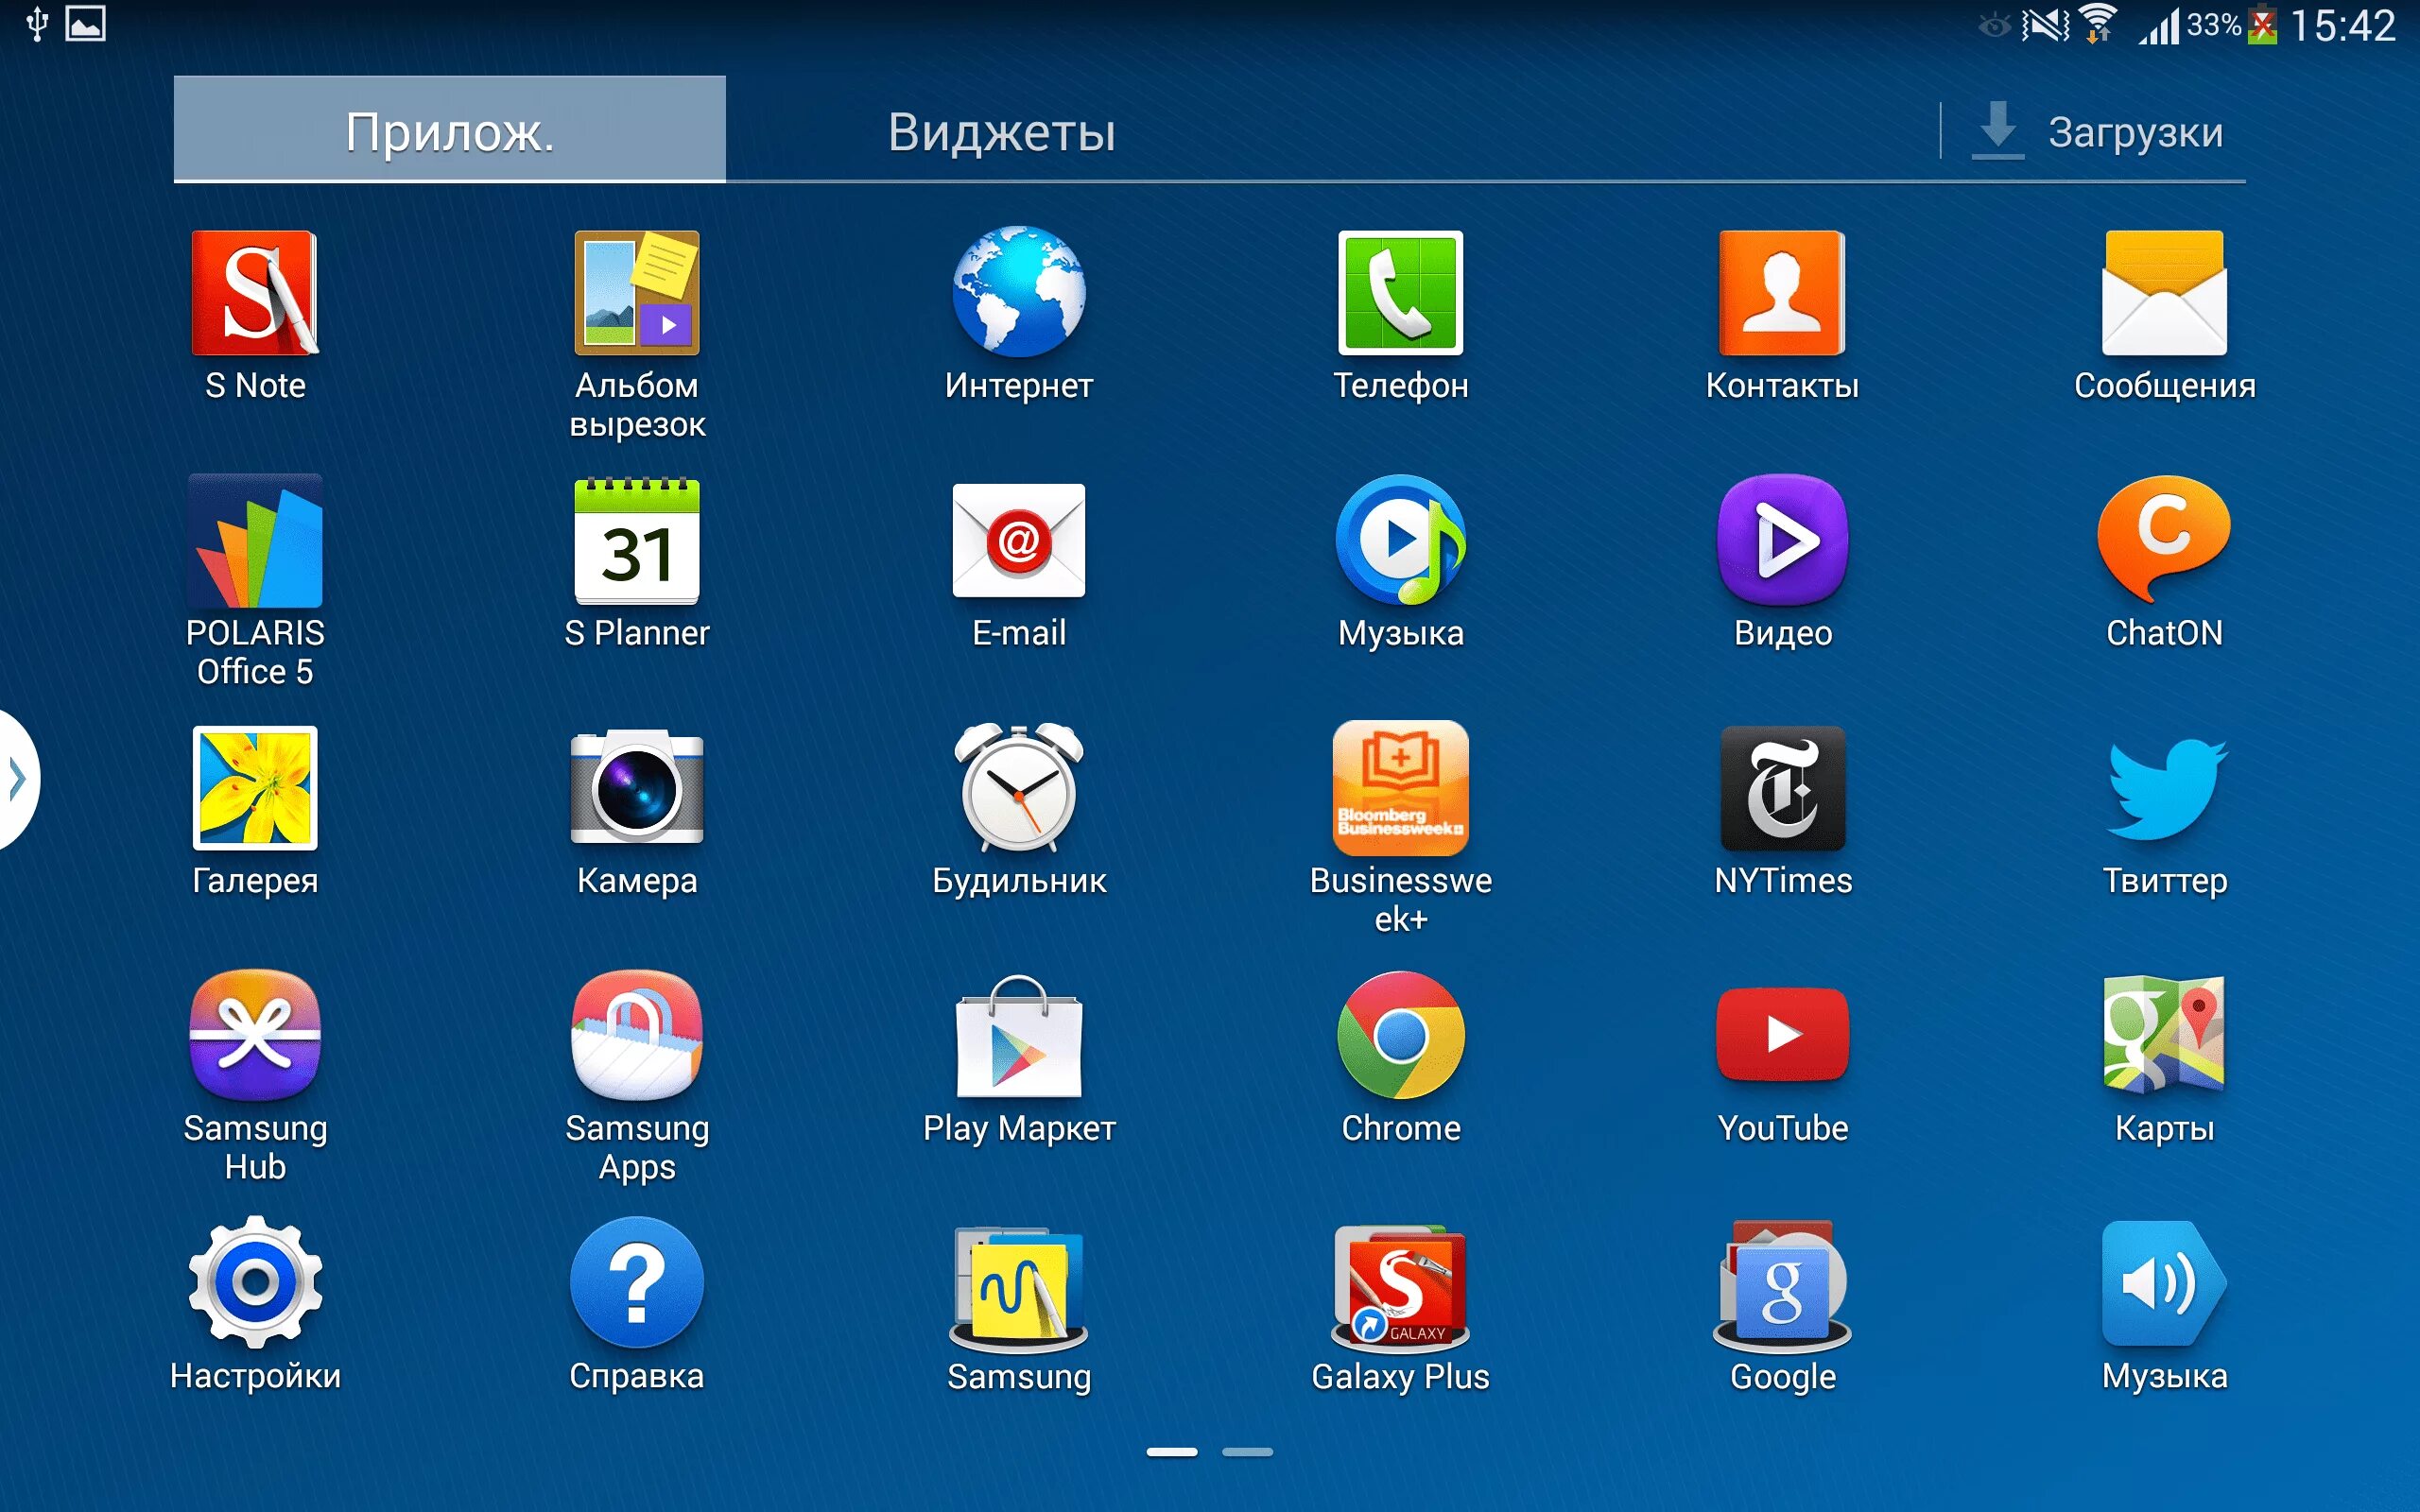This screenshot has width=2420, height=1512.
Task: Expand the side panel arrow handle
Action: [x=16, y=779]
